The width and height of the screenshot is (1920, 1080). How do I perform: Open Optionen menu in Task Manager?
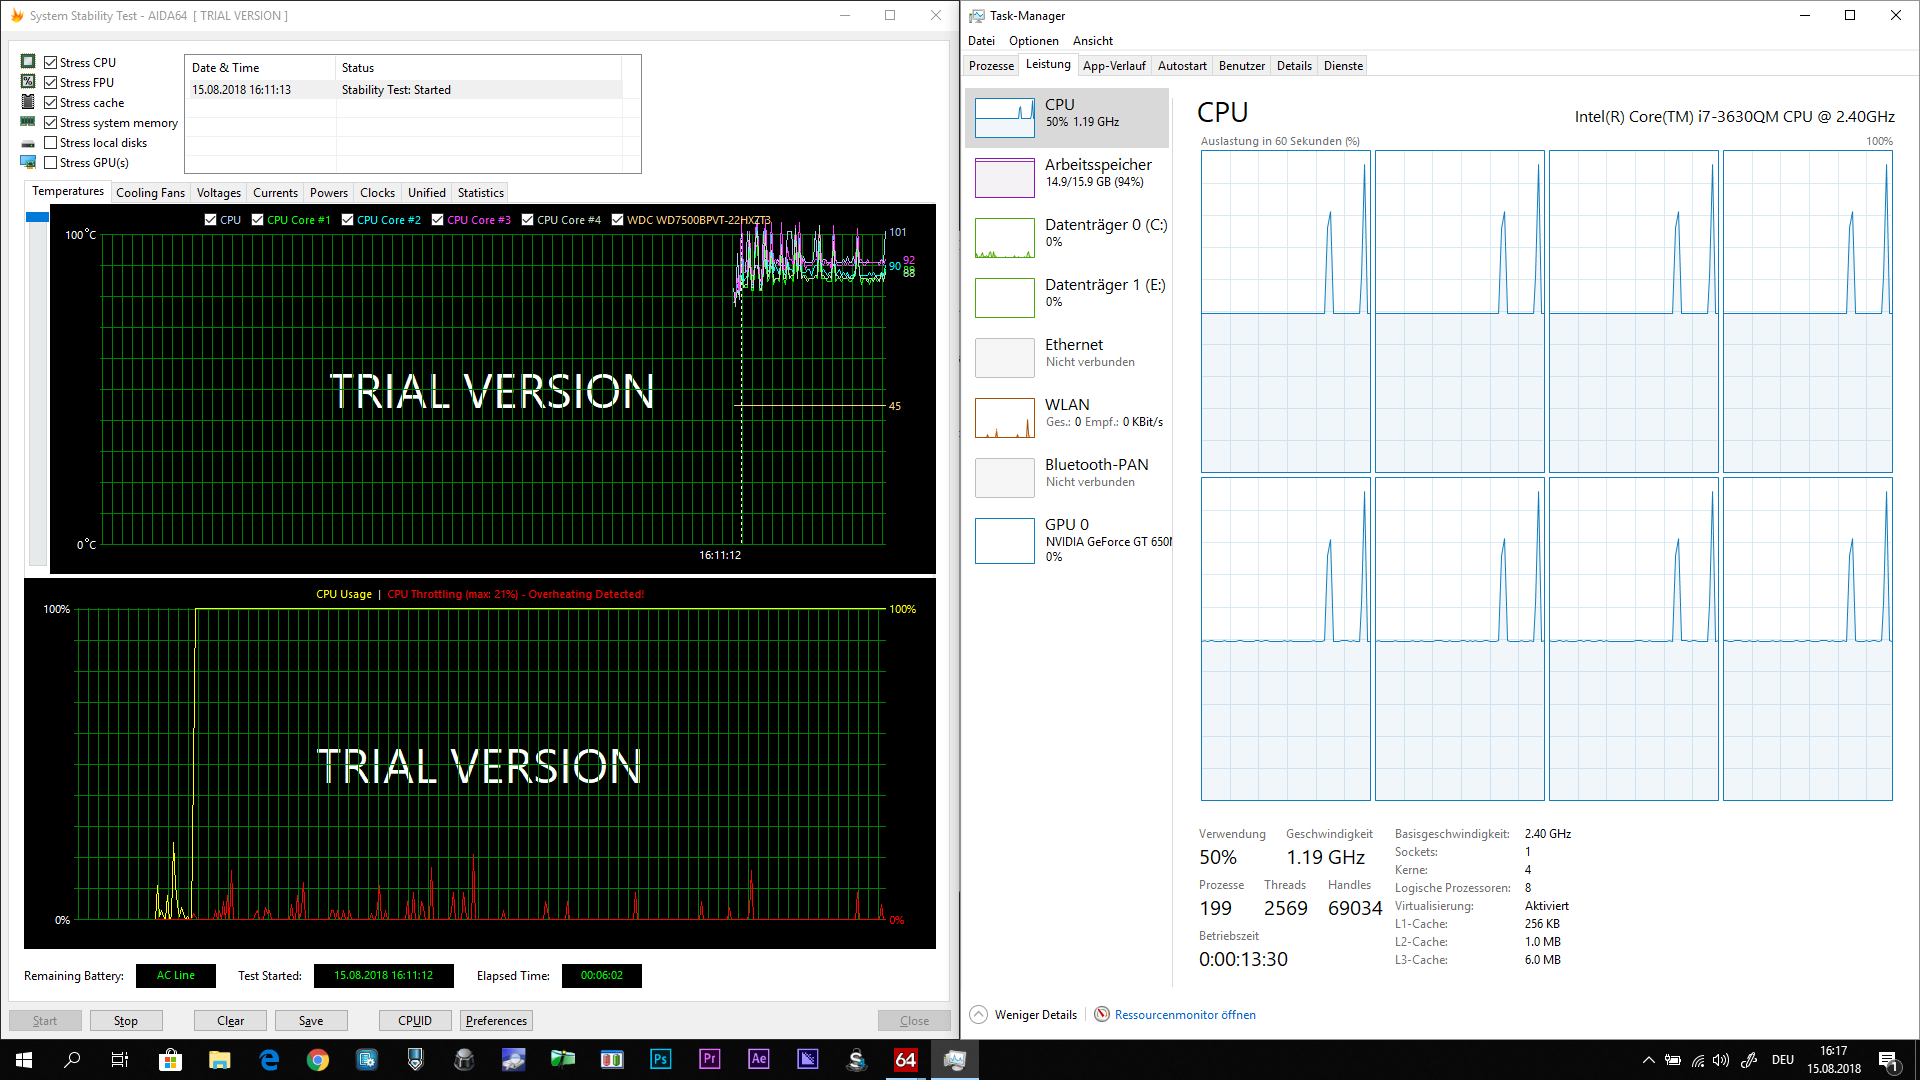pyautogui.click(x=1033, y=41)
